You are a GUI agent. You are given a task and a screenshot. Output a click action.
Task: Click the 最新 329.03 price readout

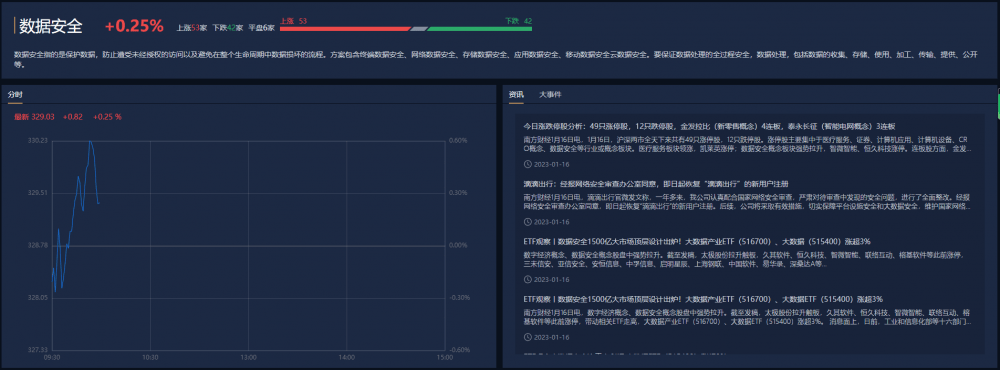click(x=34, y=117)
